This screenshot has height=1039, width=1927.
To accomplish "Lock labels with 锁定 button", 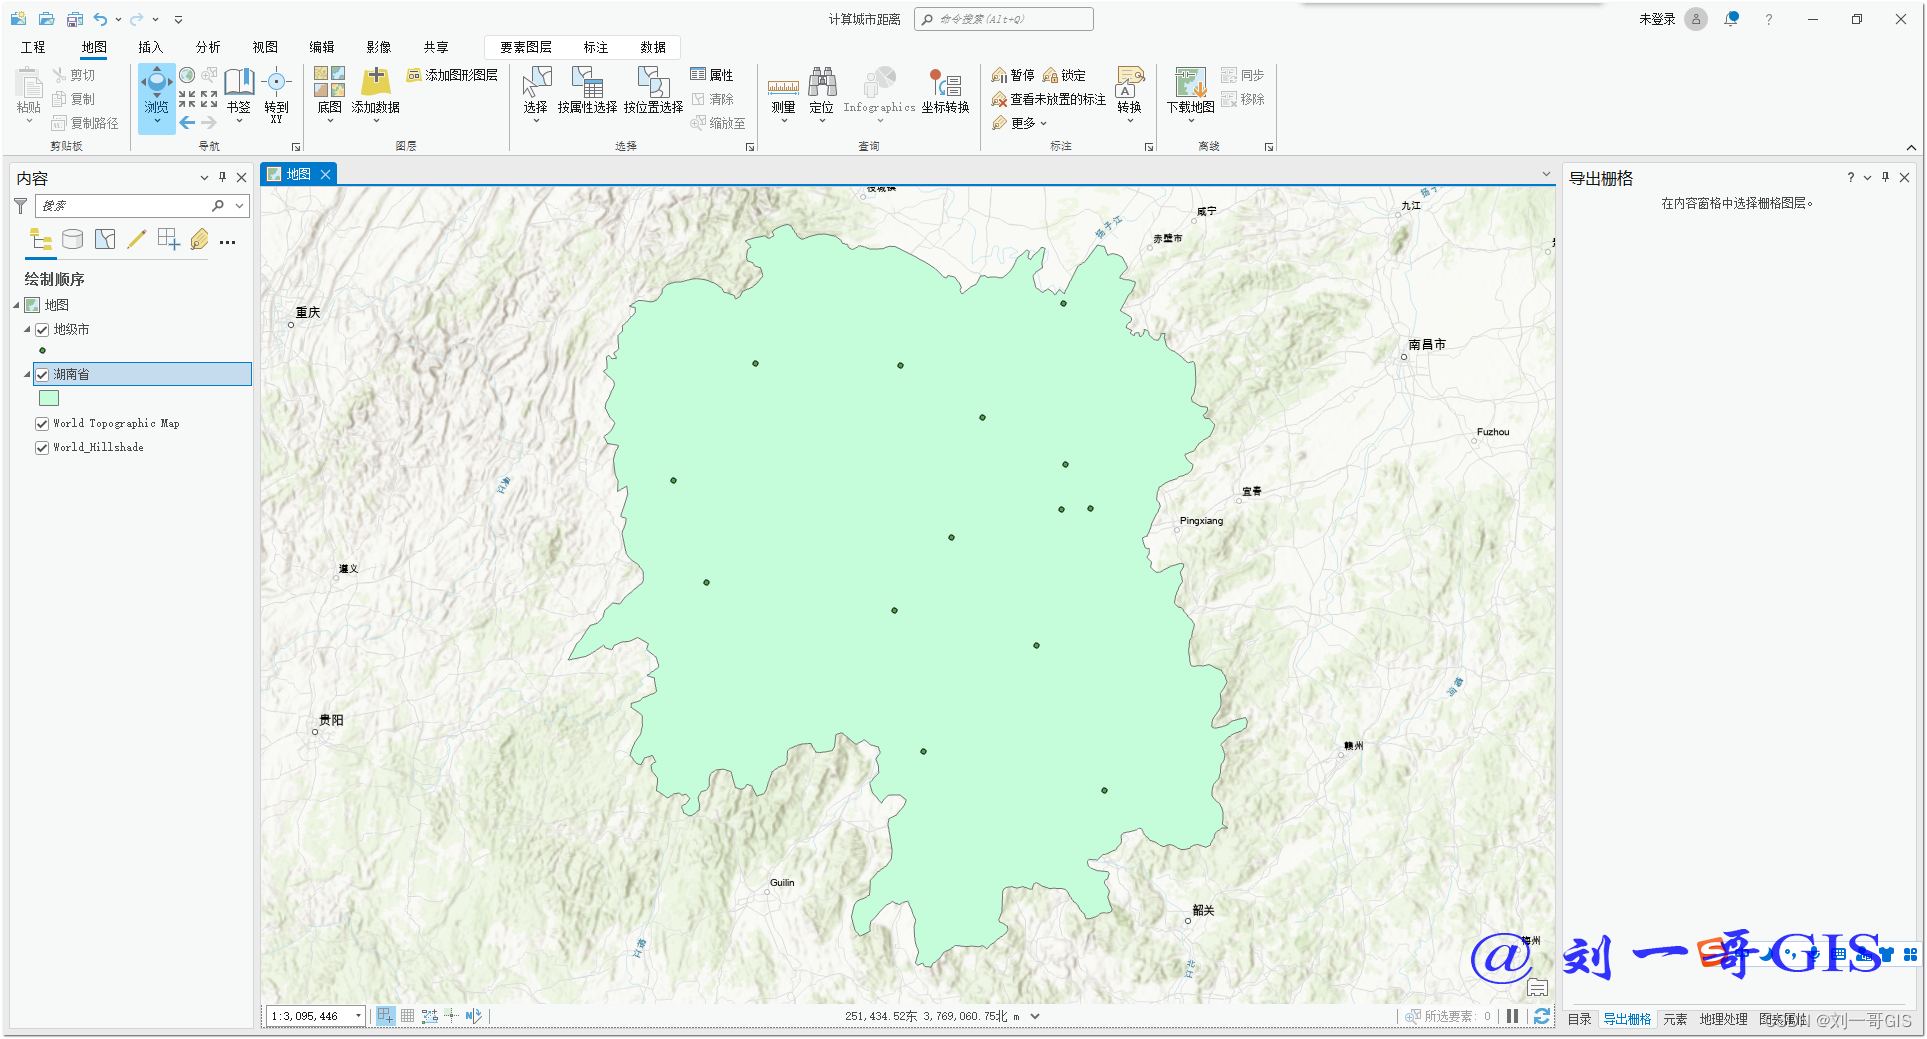I will coord(1064,75).
